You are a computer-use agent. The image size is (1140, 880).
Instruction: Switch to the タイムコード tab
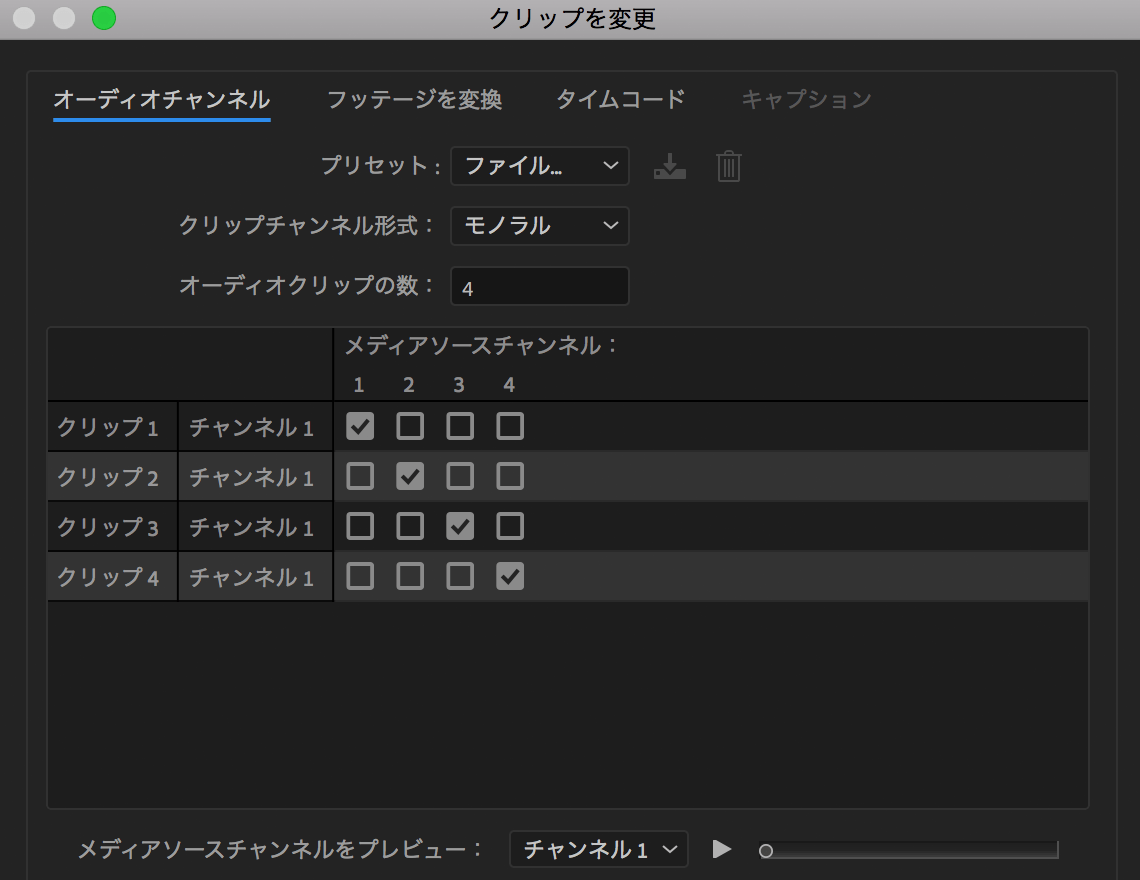(620, 100)
